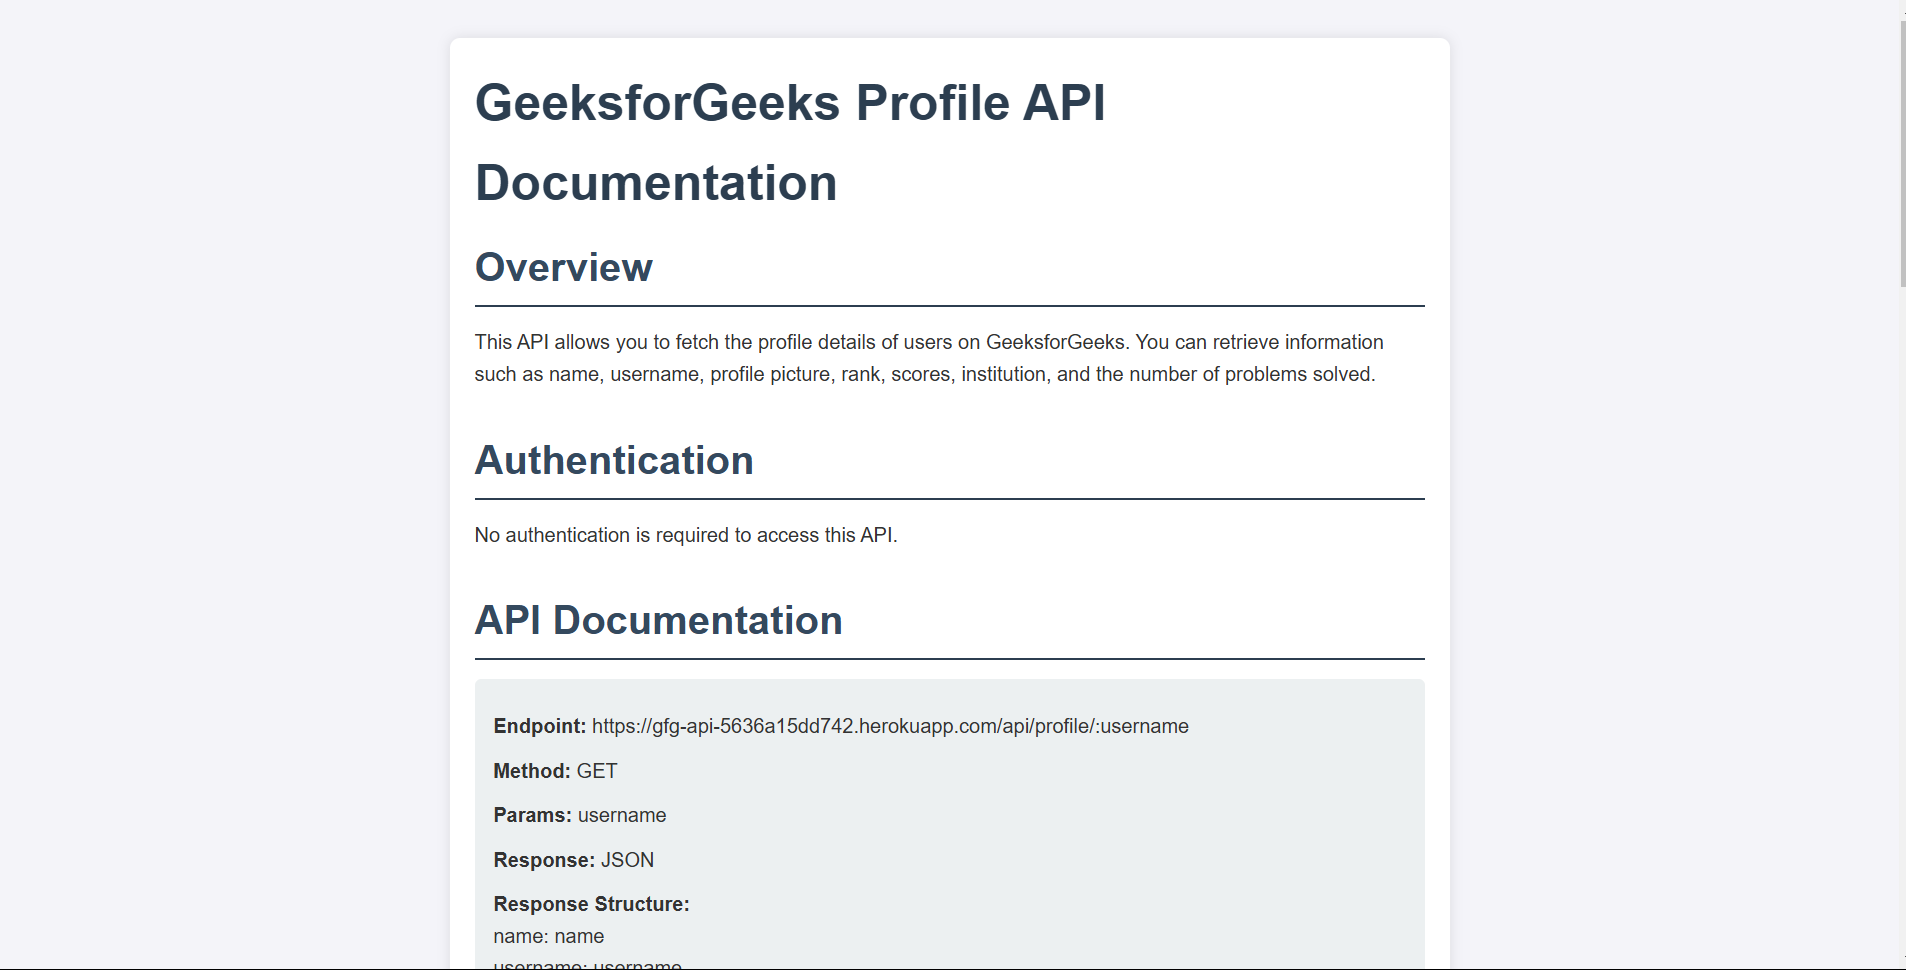Click the 'Response Structure:' label
1906x970 pixels.
(x=591, y=904)
